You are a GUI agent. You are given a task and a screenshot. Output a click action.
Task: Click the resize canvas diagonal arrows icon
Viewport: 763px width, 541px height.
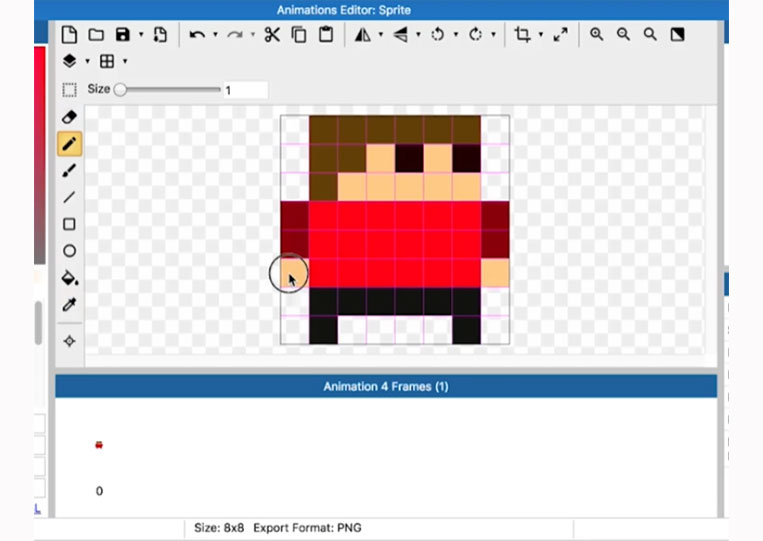pos(561,35)
